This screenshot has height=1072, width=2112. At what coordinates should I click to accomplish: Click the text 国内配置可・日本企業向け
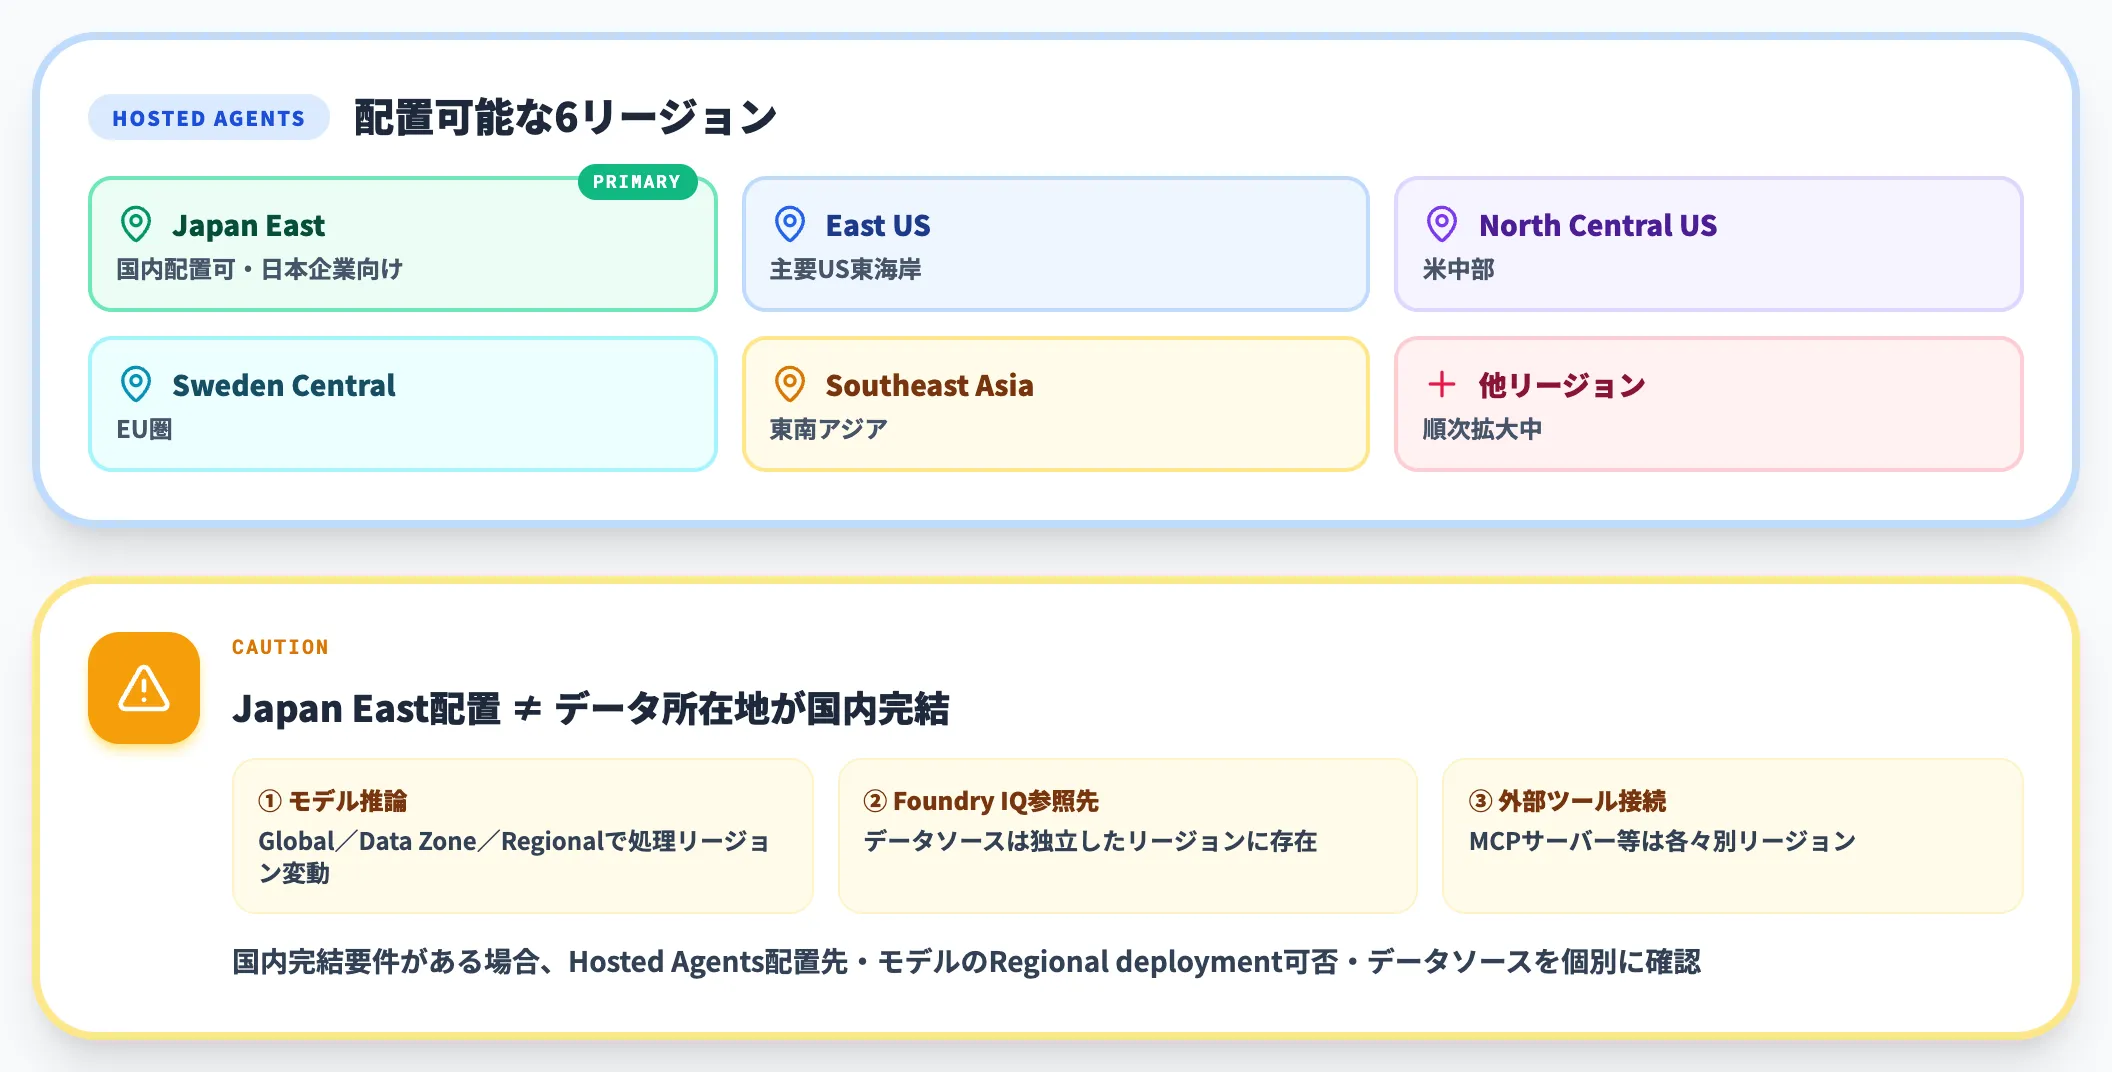[x=260, y=269]
